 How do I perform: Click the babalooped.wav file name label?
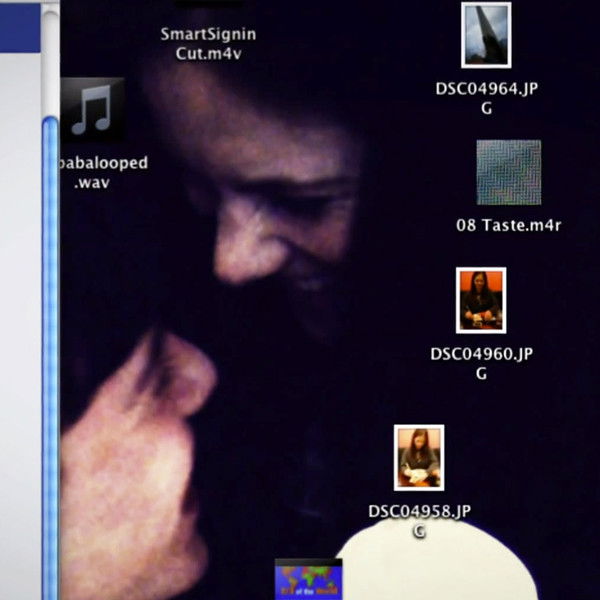(104, 173)
